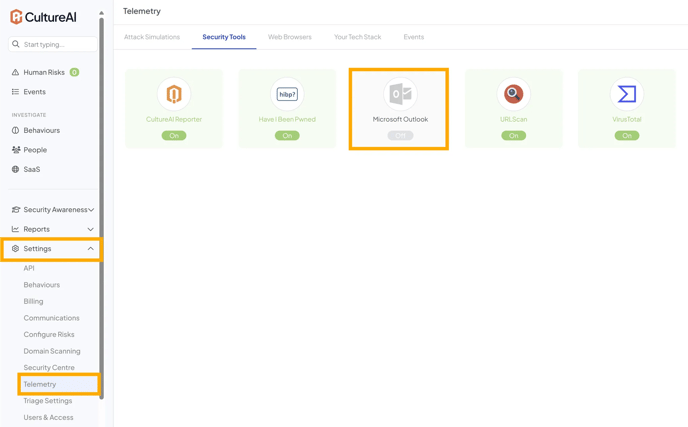Screen dimensions: 688x427
Task: Open Configure Risks settings
Action: (49, 334)
